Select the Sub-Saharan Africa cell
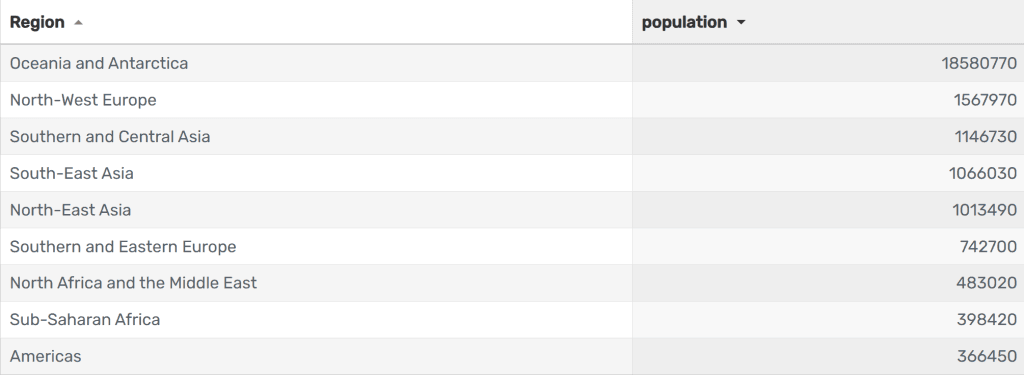 point(316,319)
